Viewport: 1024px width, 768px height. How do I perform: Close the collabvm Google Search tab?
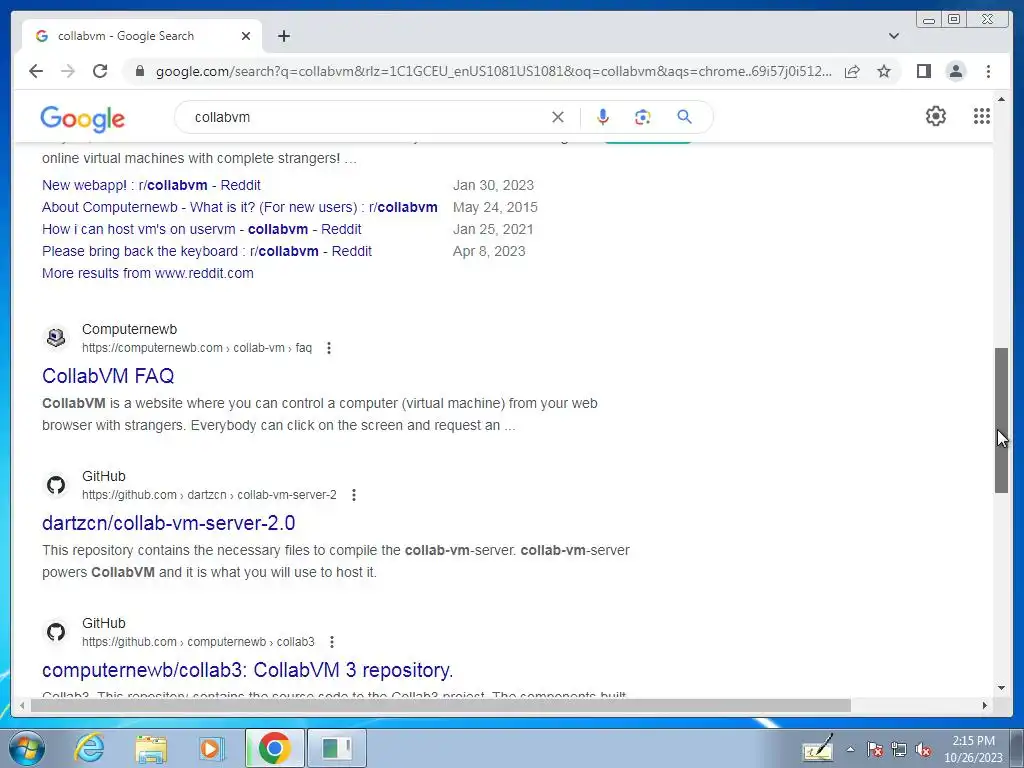(x=246, y=36)
